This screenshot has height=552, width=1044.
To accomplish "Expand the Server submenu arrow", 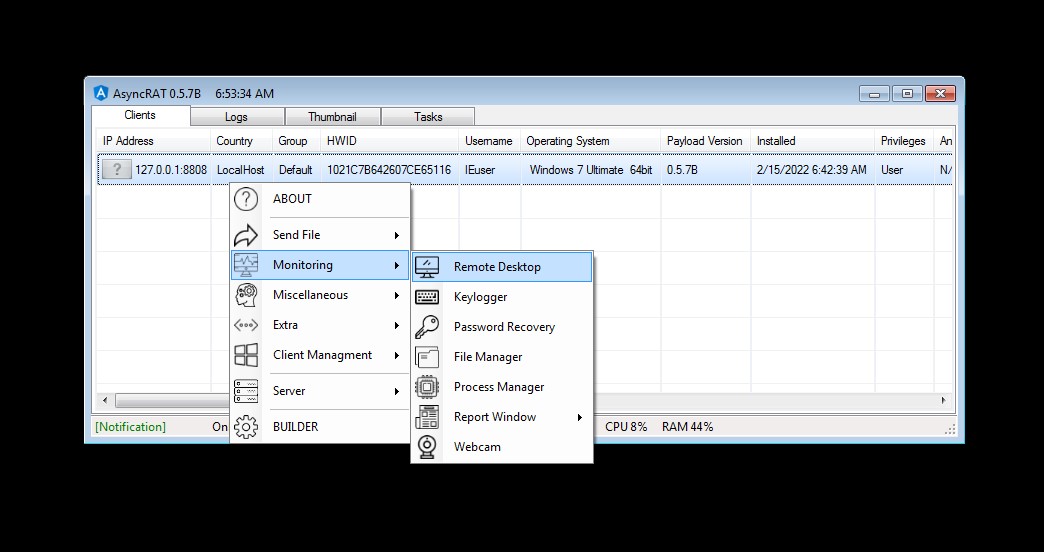I will pos(397,391).
